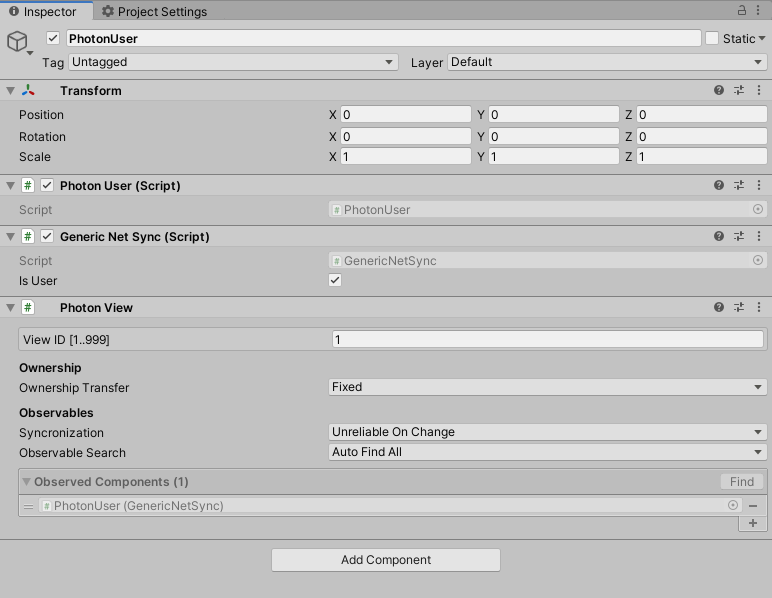Click object picker for PhotonUser script field
772x598 pixels.
(758, 209)
